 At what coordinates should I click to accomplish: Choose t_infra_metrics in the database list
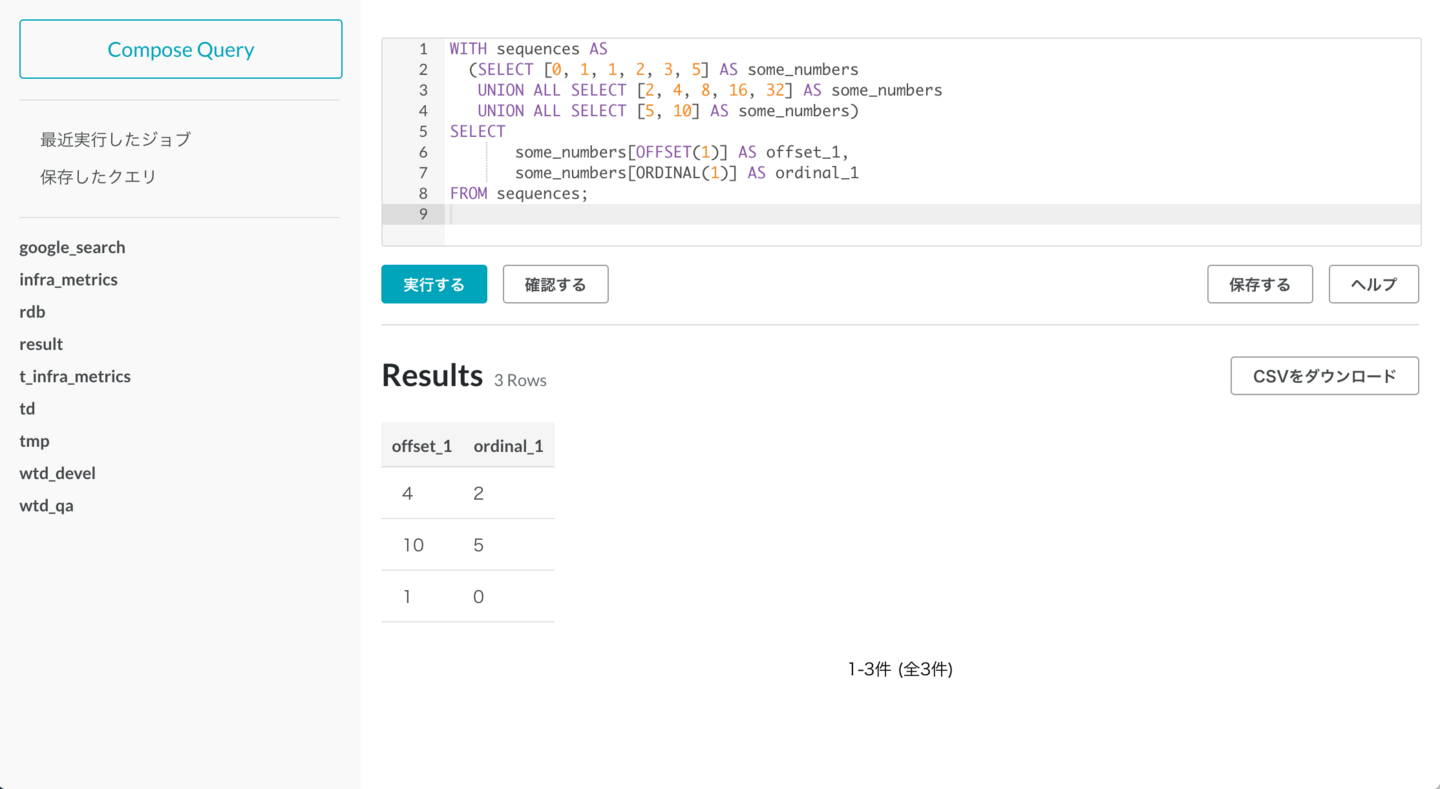75,376
